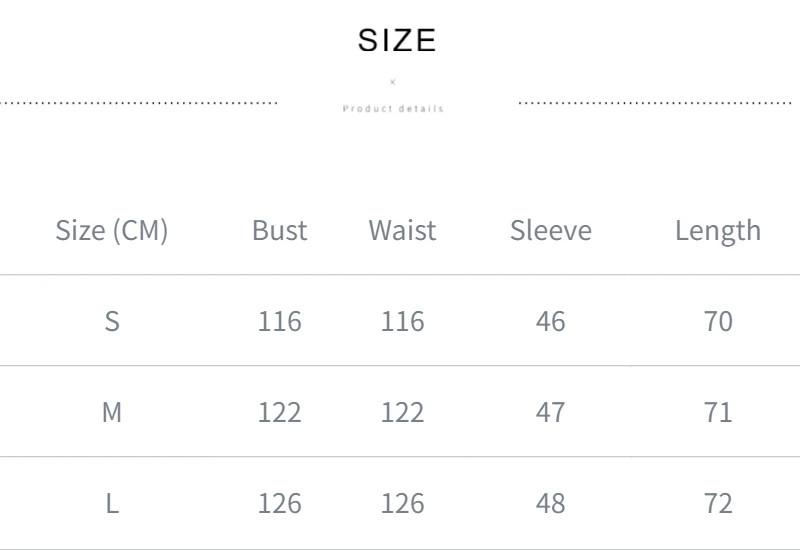Click waist value 122 for size M
Viewport: 800px width, 550px height.
click(402, 412)
